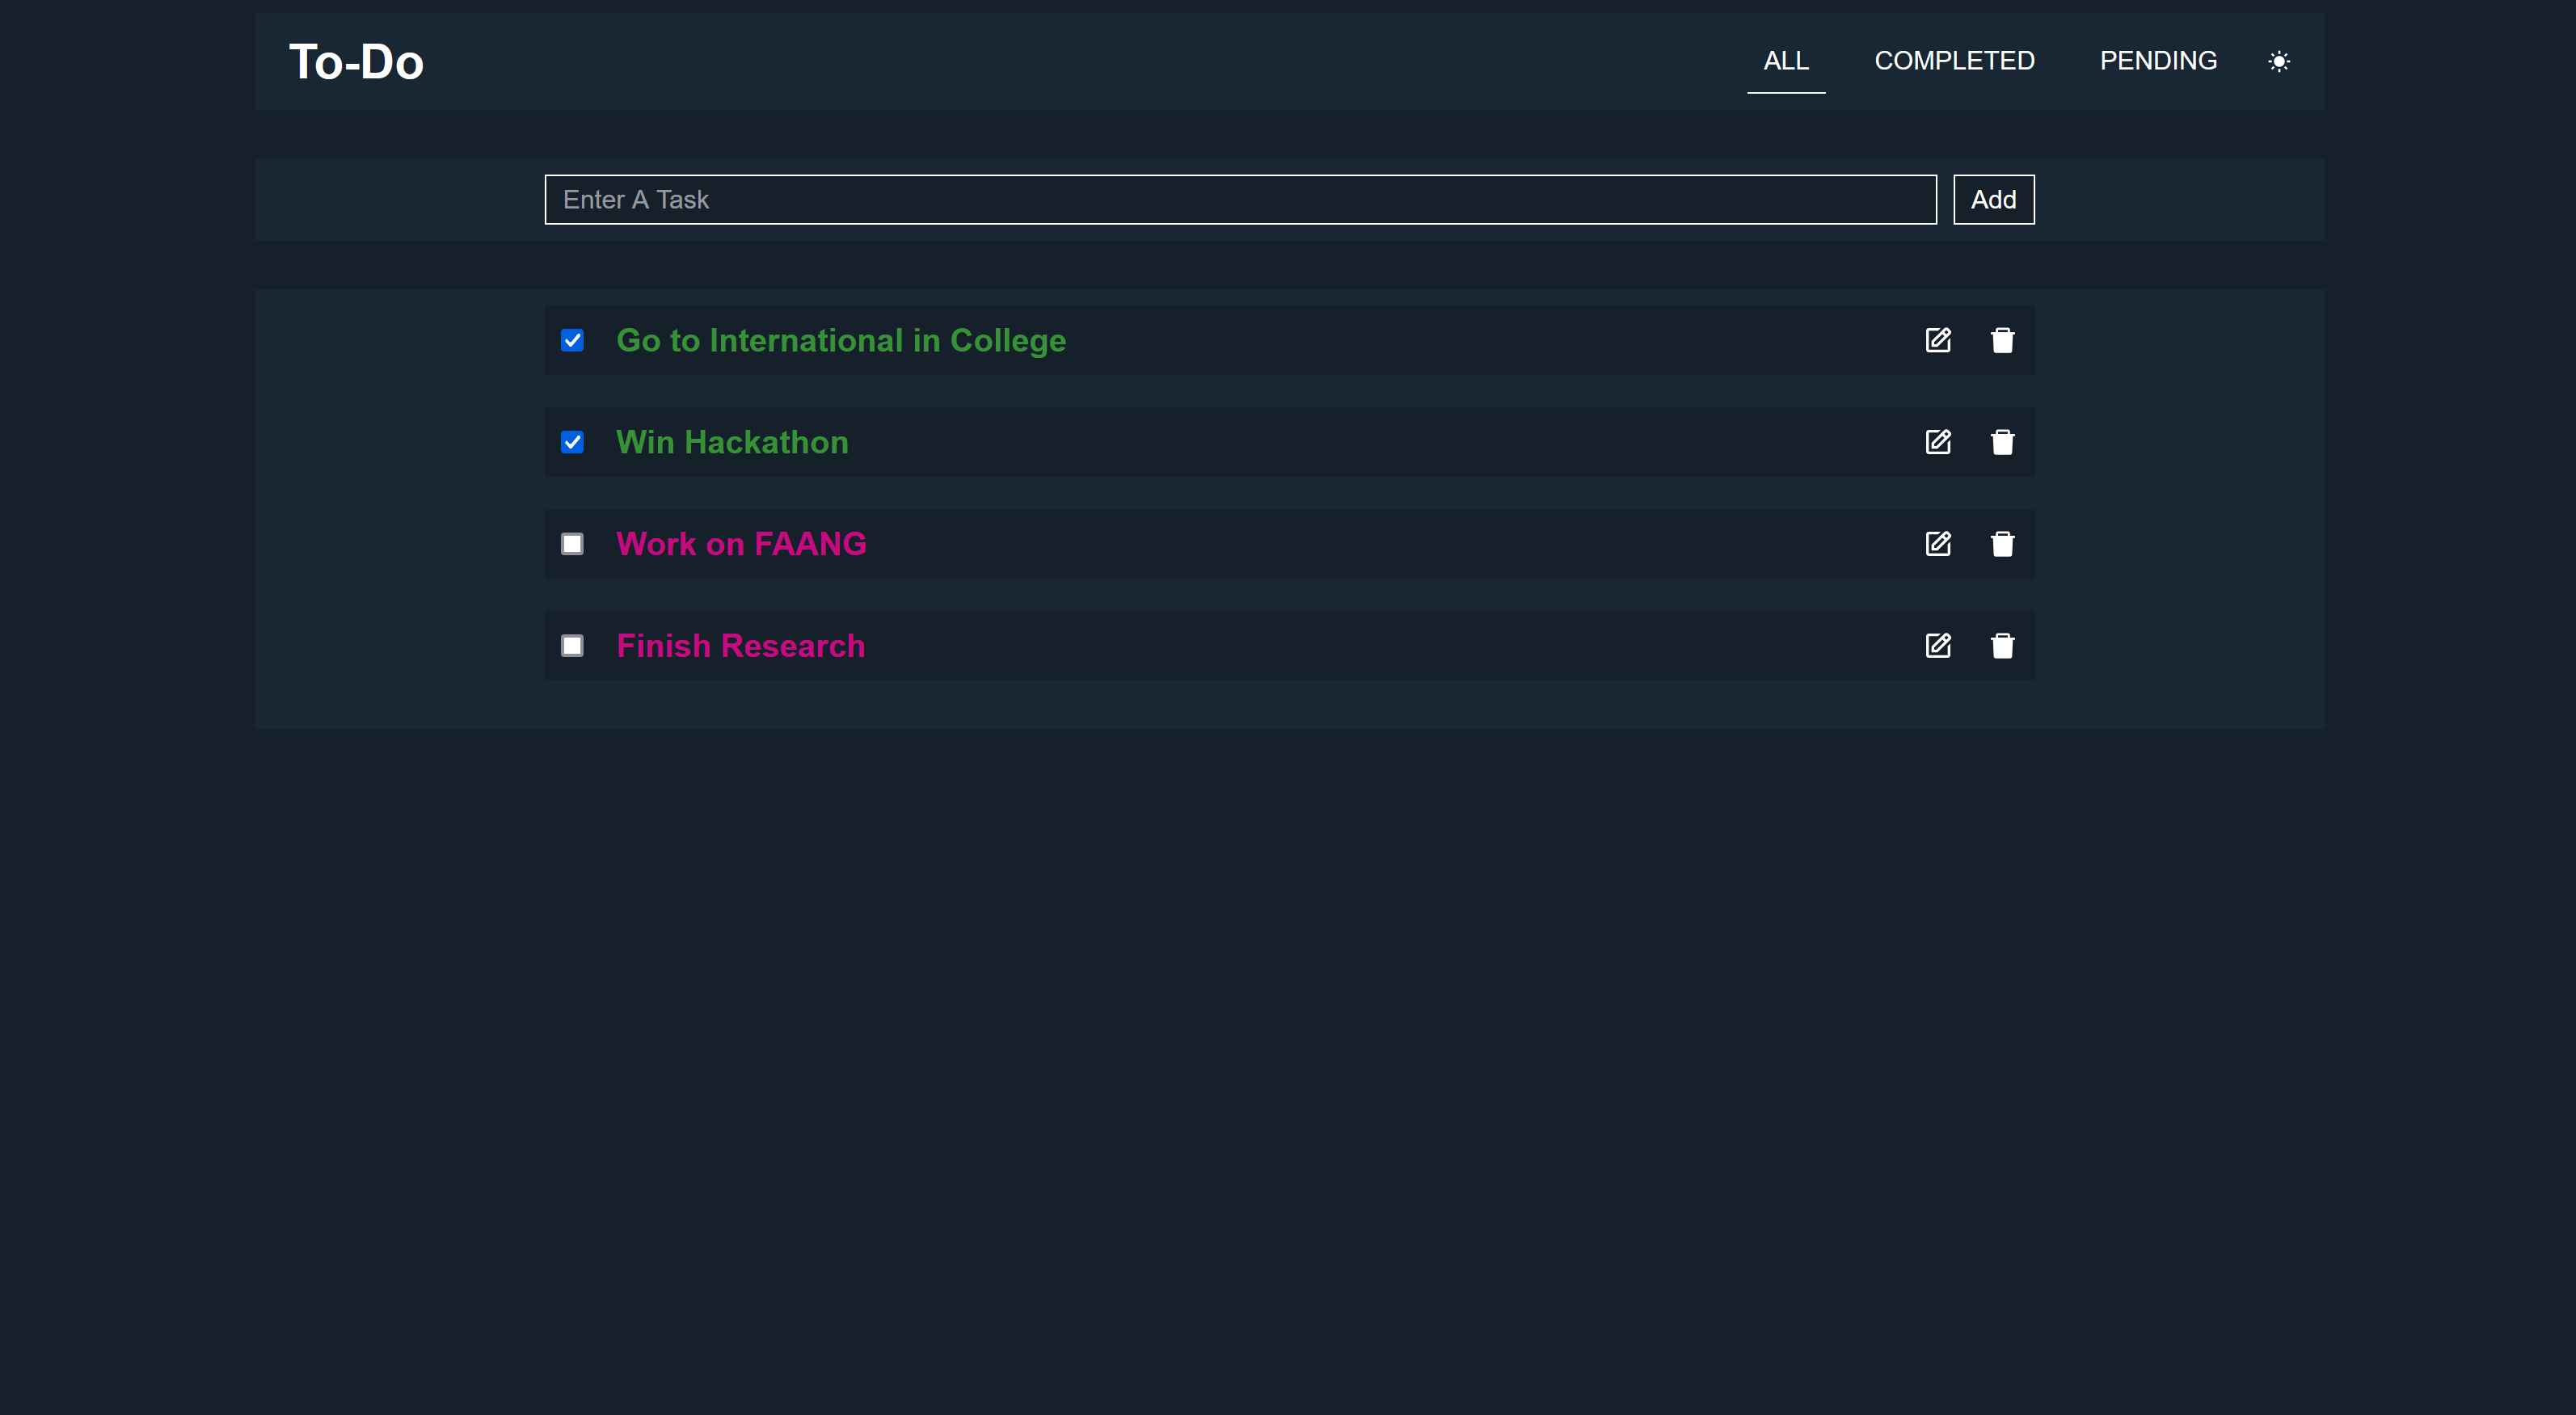
Task: Switch to the ALL tab
Action: 1785,61
